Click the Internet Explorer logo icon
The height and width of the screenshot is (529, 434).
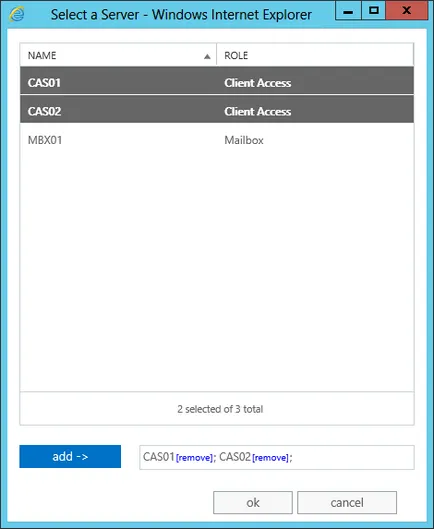pyautogui.click(x=17, y=15)
